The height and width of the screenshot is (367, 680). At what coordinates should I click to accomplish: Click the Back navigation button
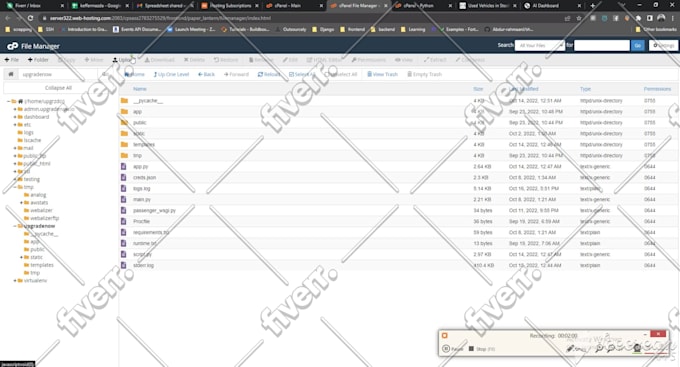pyautogui.click(x=206, y=75)
